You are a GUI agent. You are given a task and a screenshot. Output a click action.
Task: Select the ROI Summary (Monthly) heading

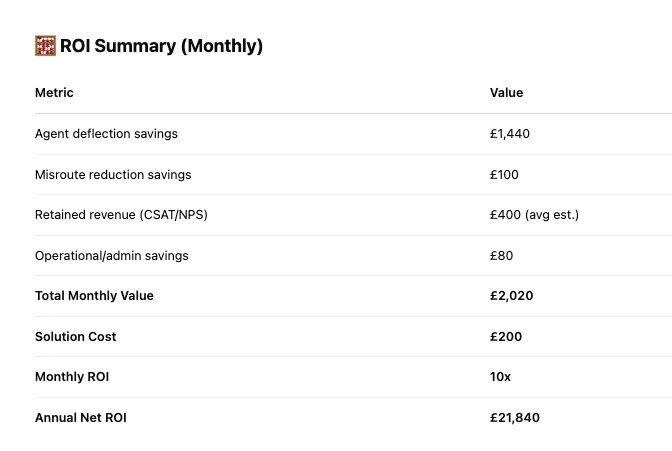tap(161, 46)
